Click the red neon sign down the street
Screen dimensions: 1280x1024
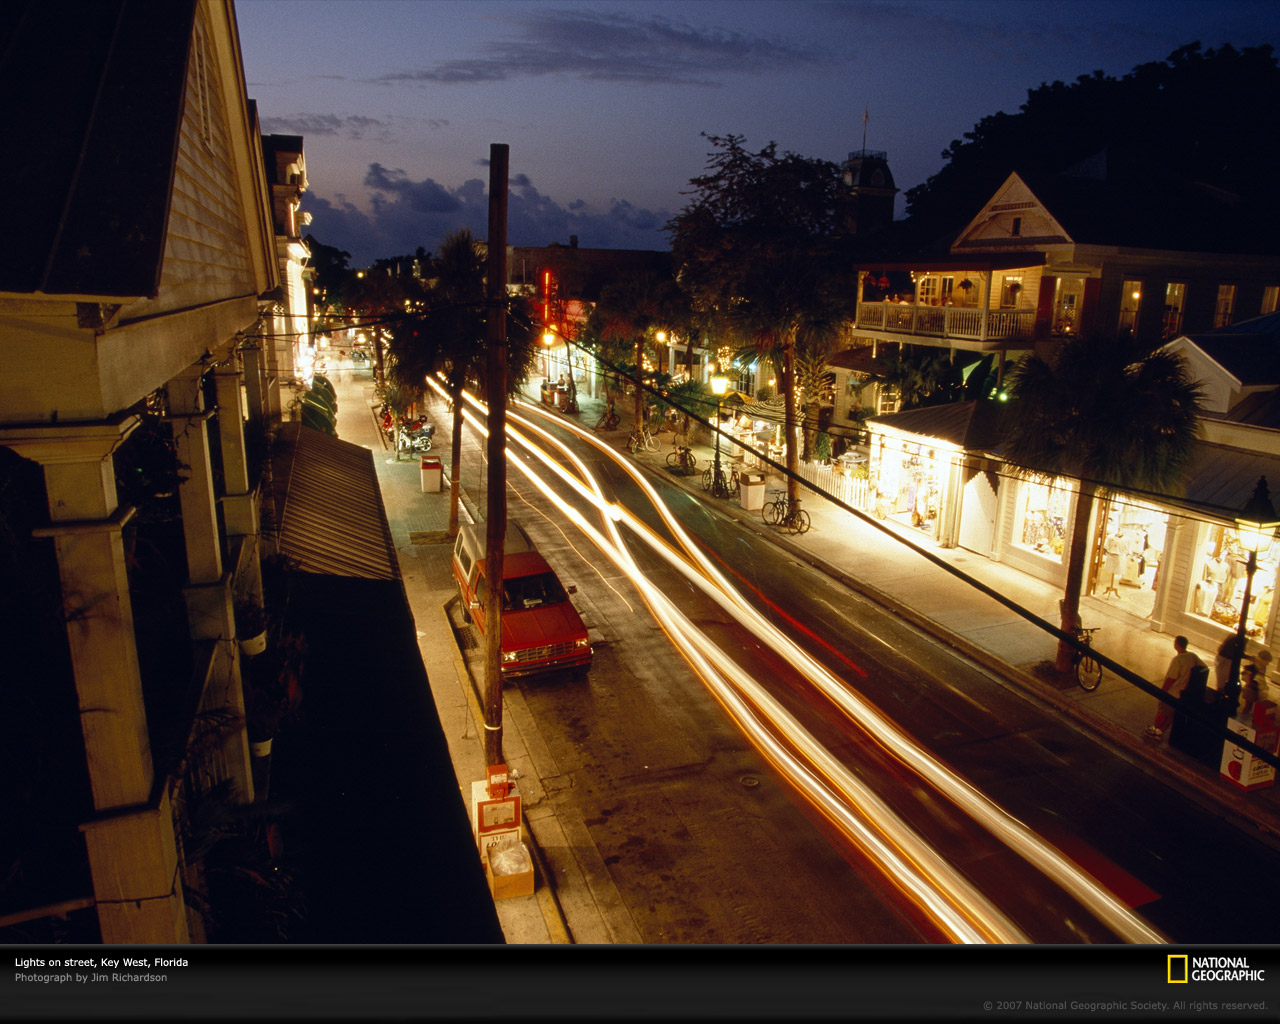546,296
